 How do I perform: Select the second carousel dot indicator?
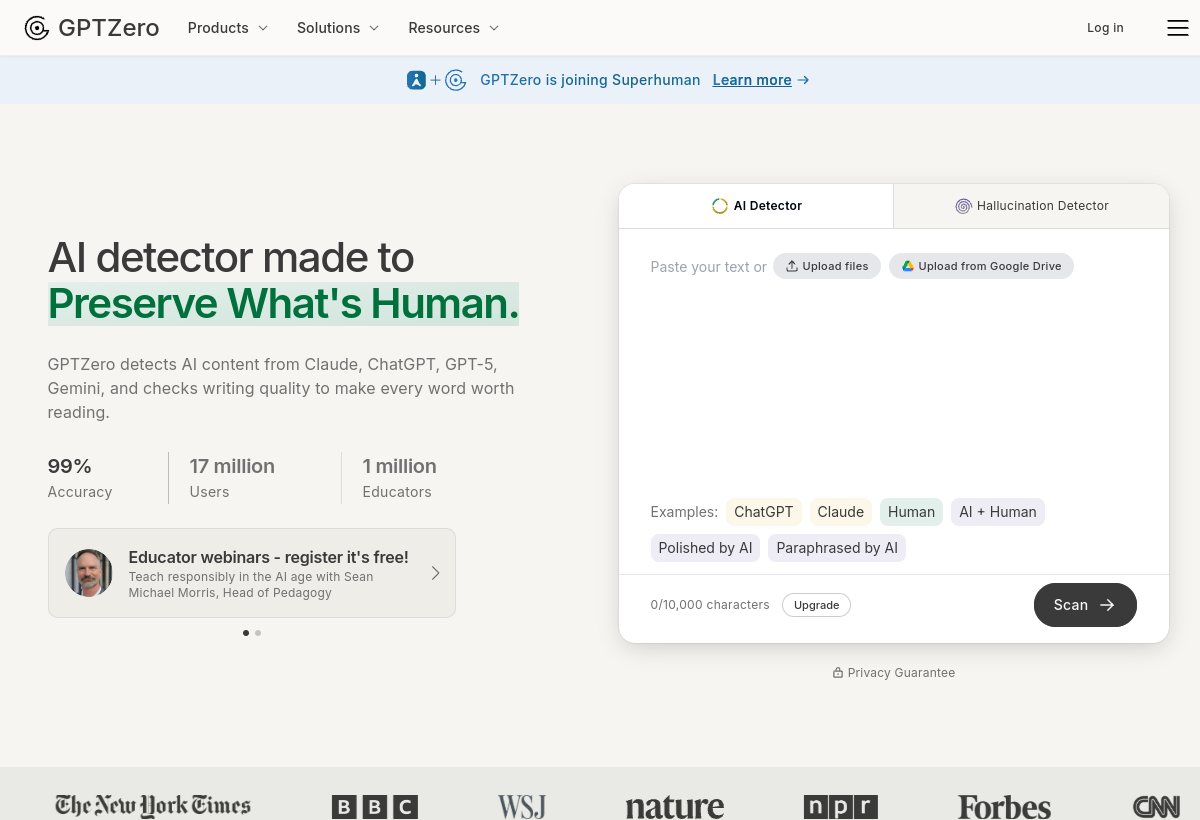coord(258,633)
